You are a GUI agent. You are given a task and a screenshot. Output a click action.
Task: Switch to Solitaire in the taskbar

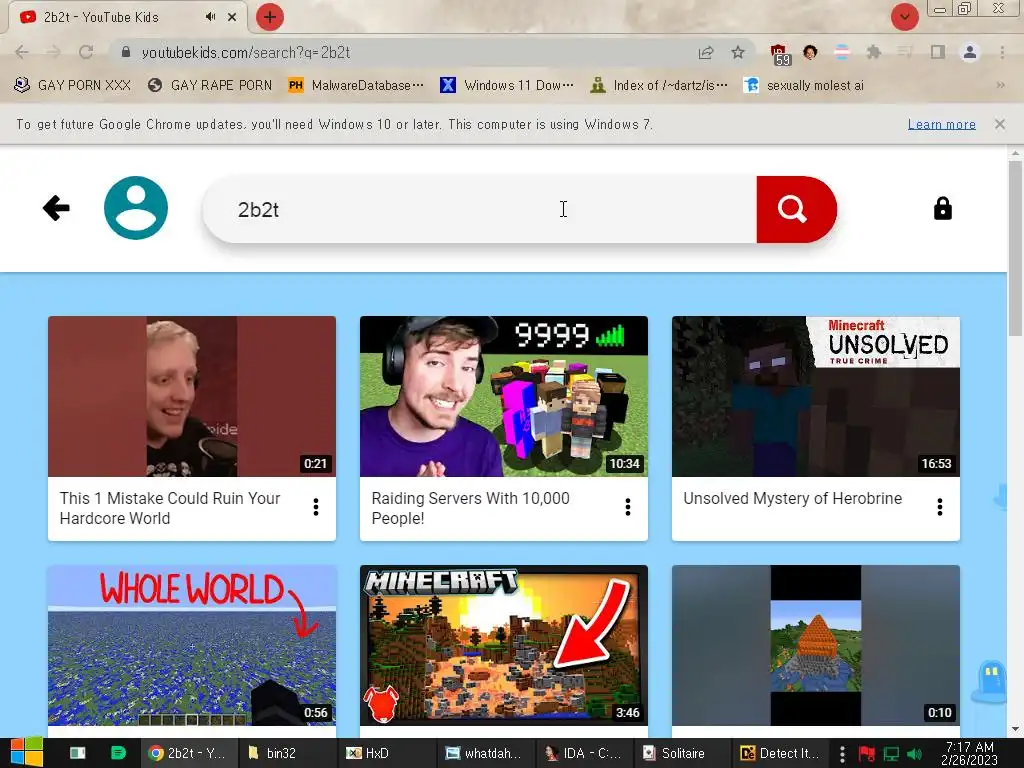click(682, 753)
